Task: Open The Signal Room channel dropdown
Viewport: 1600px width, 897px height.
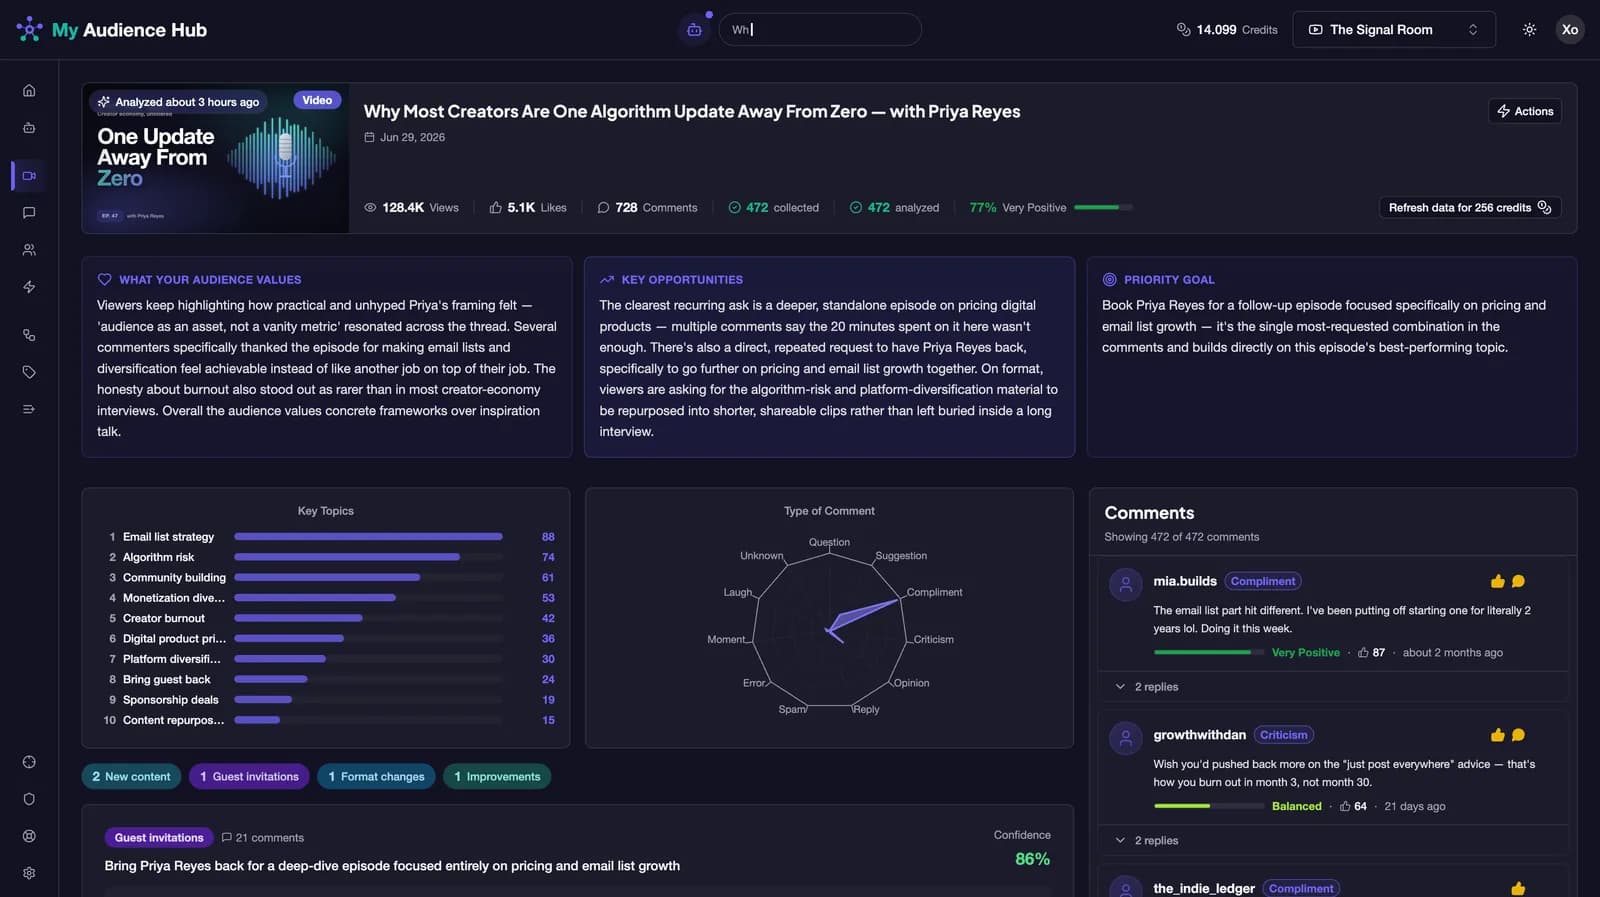Action: pos(1394,30)
